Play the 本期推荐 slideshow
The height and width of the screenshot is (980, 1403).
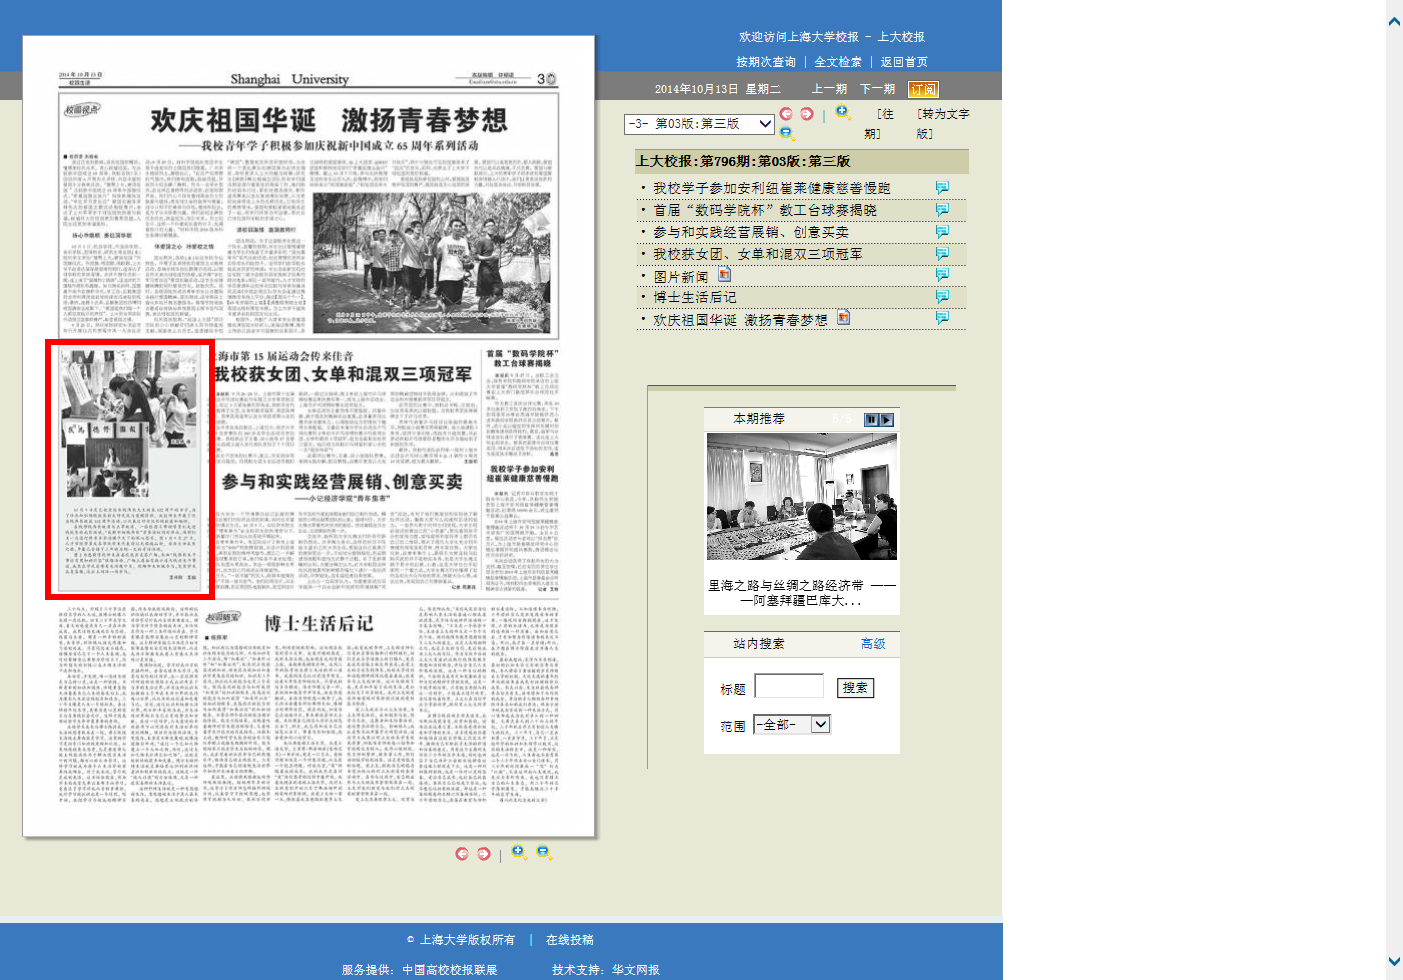pos(886,420)
